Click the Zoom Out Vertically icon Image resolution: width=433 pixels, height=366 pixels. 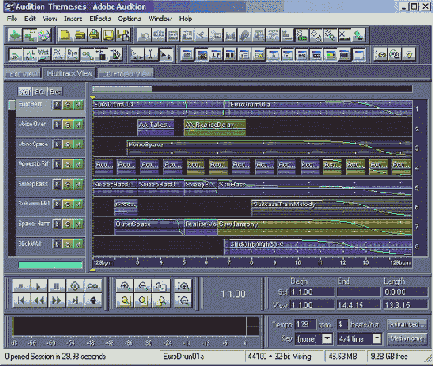(183, 301)
